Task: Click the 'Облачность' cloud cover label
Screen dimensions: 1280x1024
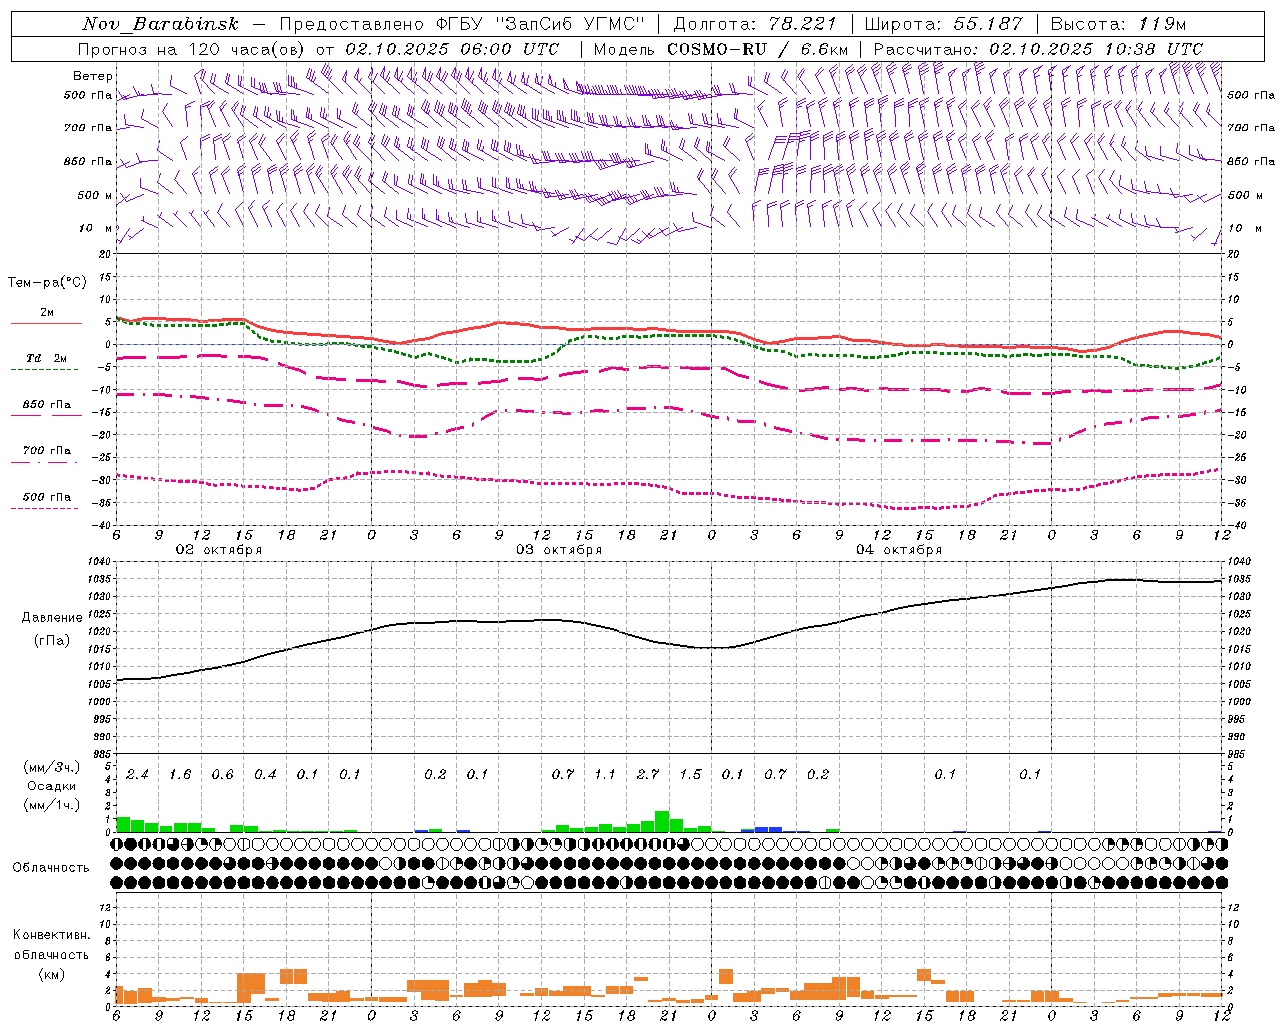Action: click(51, 868)
